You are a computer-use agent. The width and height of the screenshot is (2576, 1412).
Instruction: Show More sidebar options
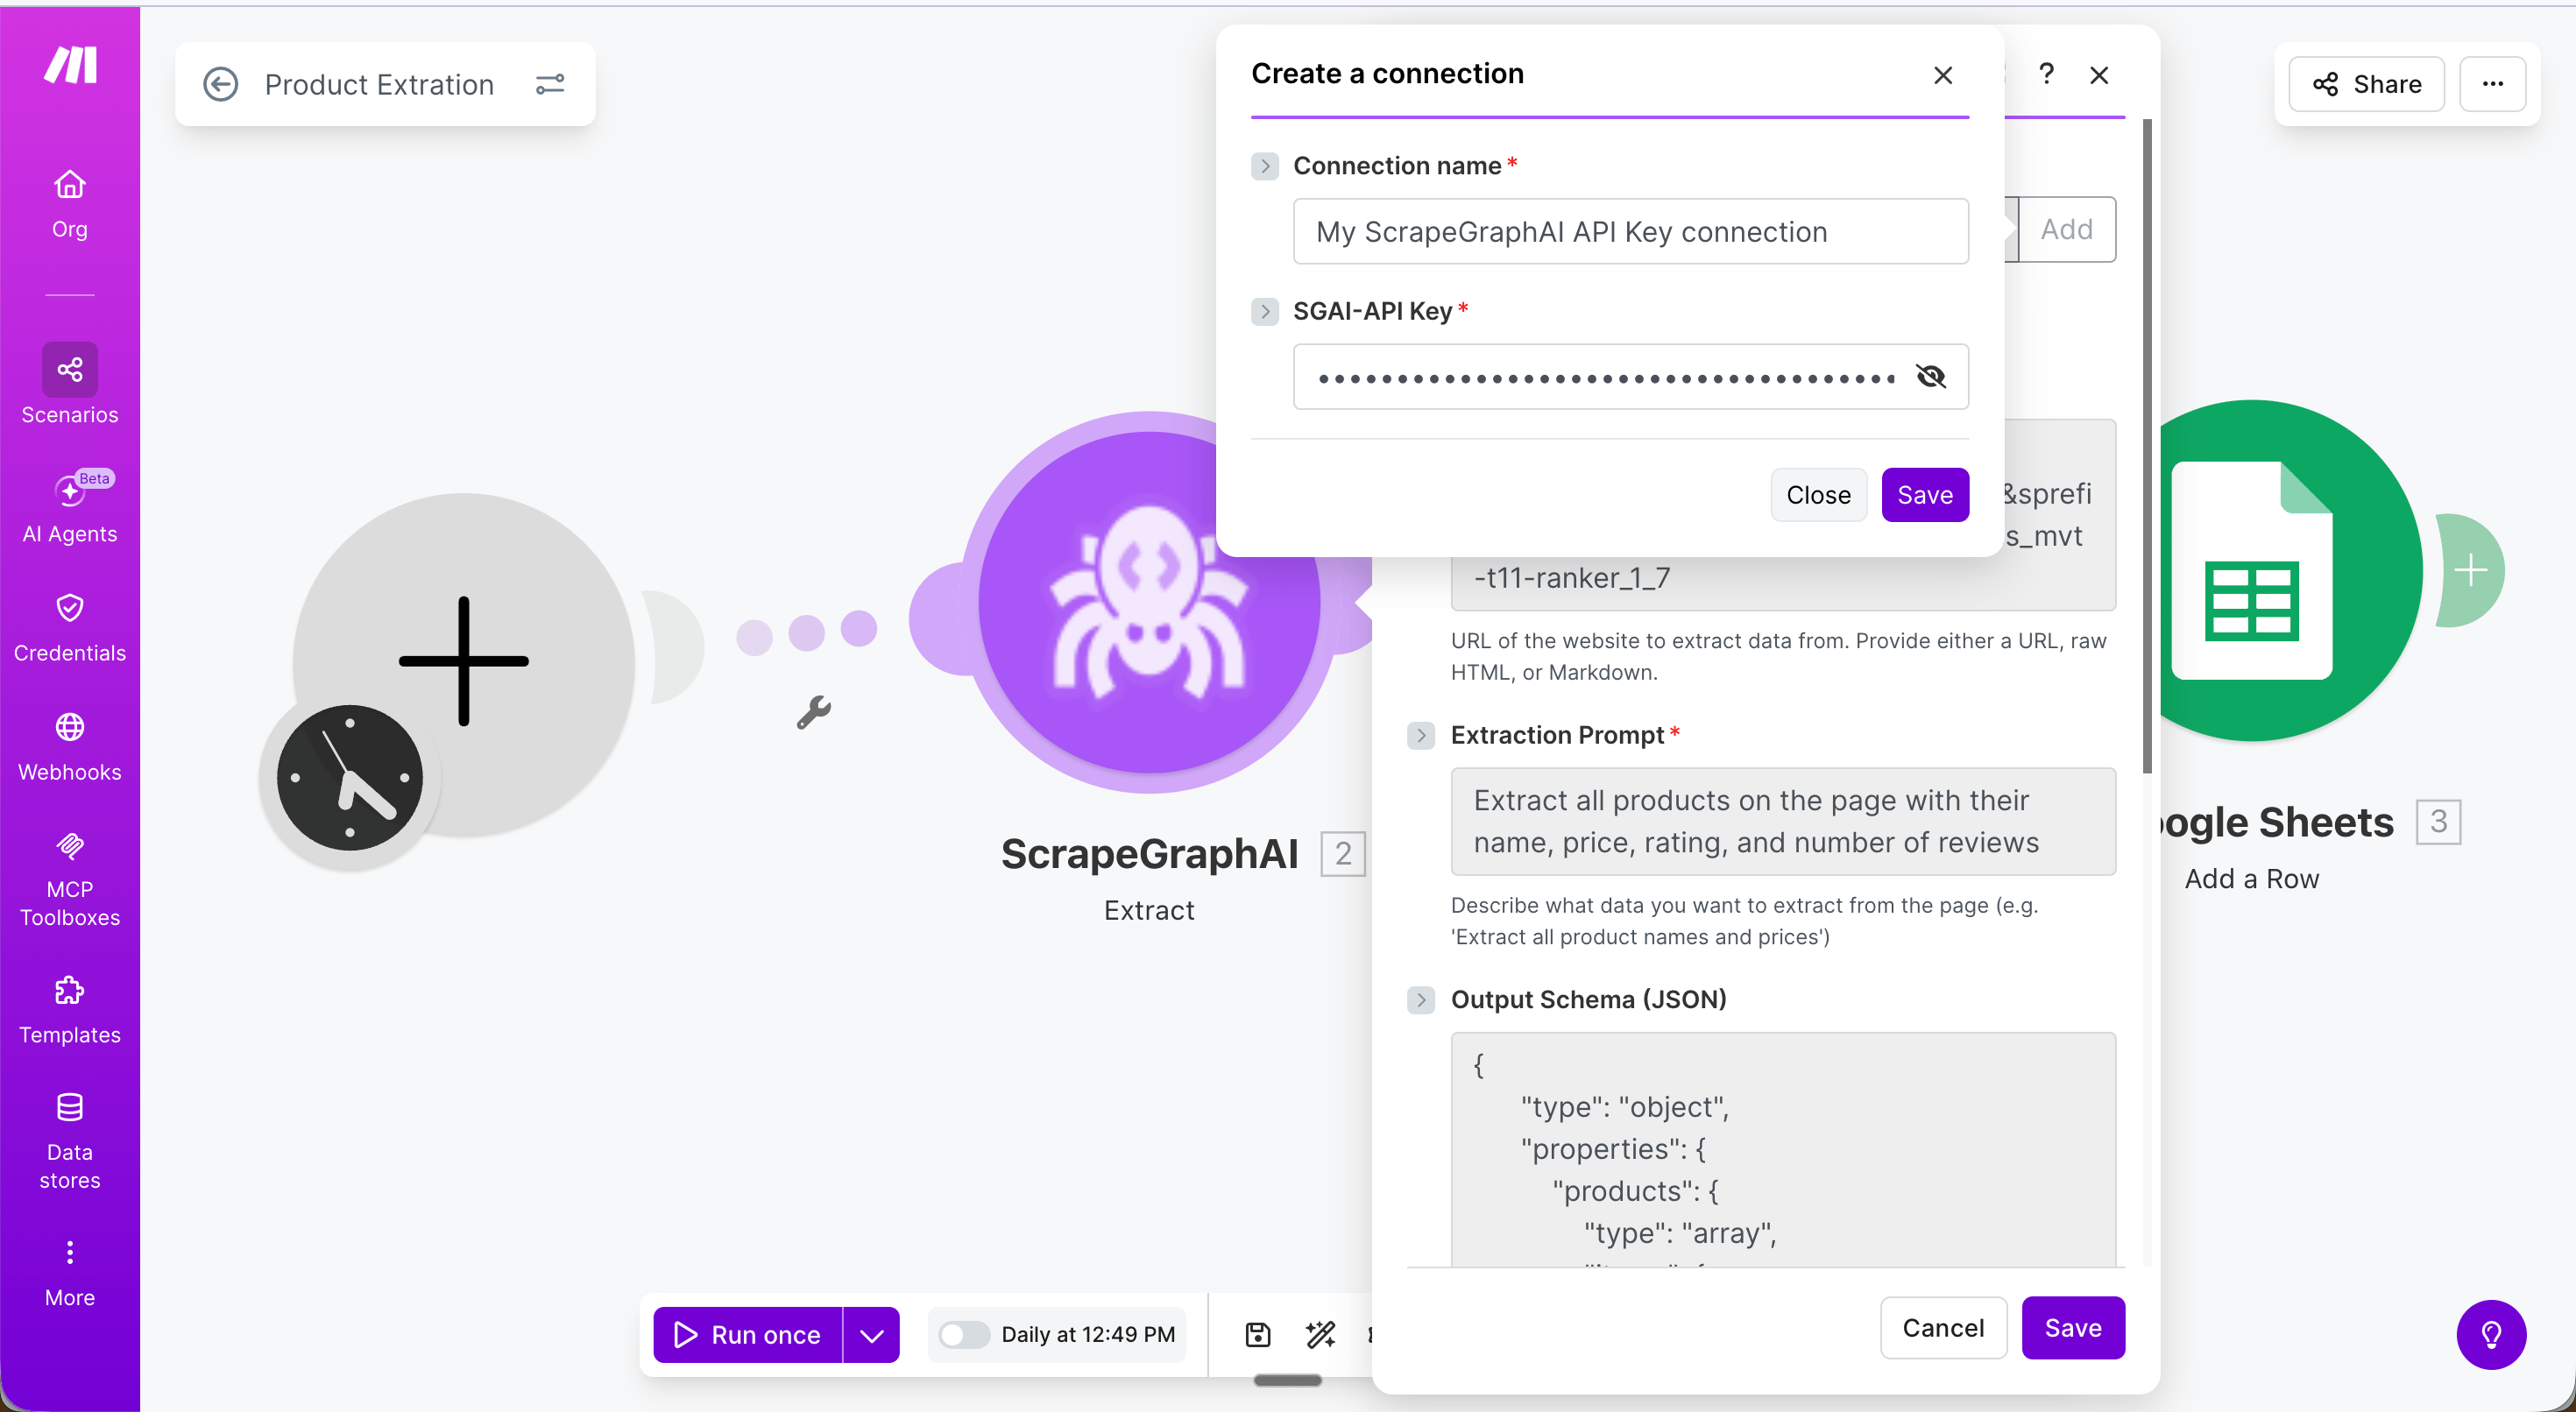(x=70, y=1274)
